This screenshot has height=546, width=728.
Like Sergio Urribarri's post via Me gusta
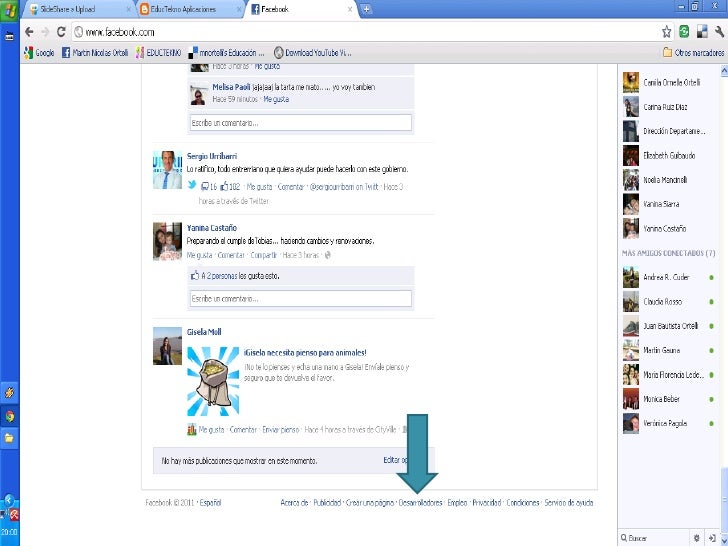(259, 187)
